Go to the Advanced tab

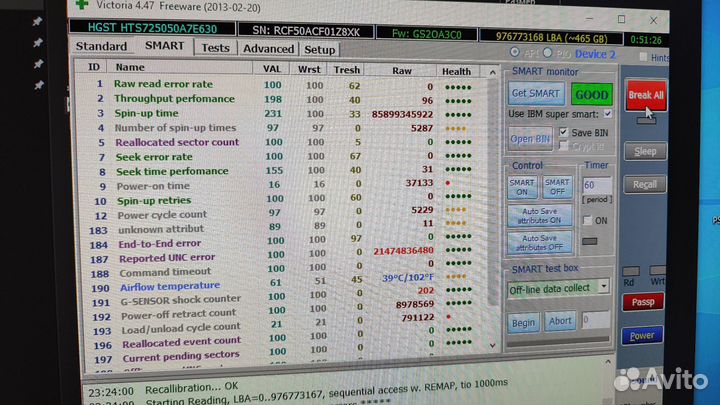[x=267, y=48]
